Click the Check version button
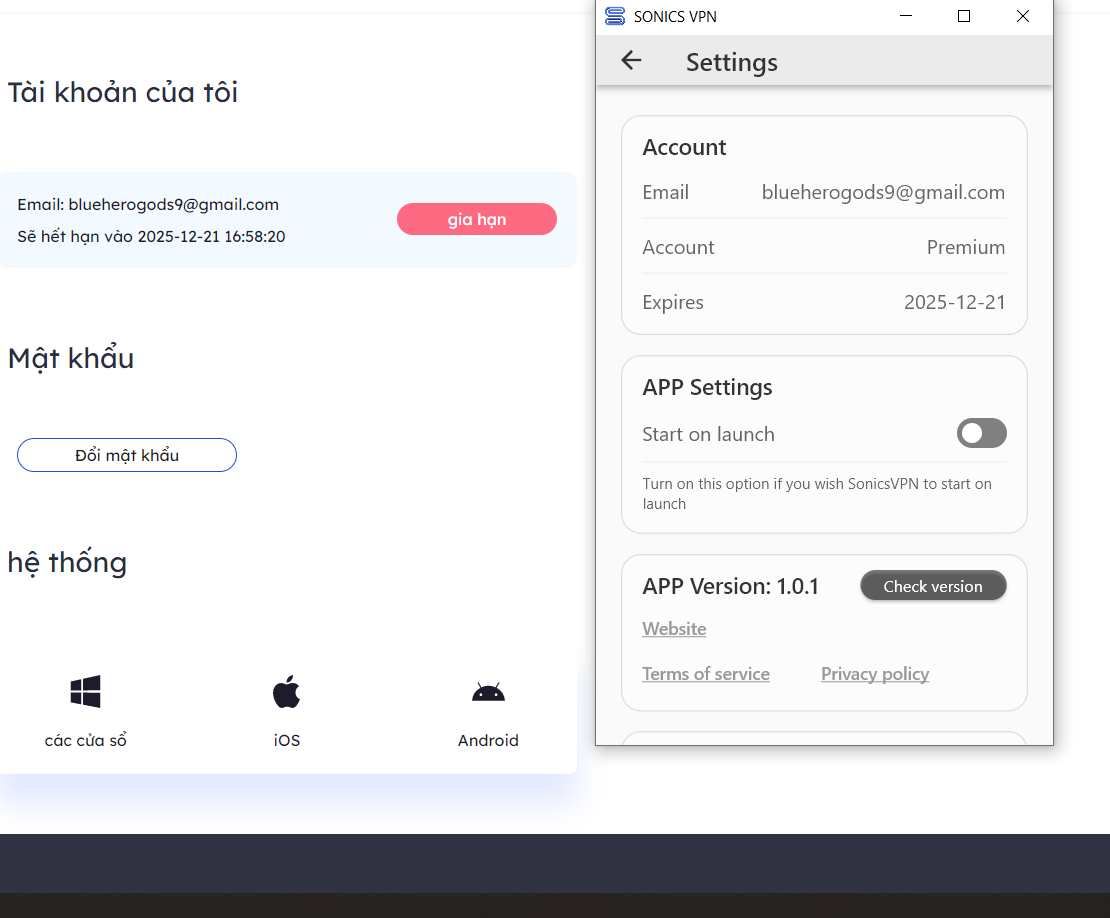 933,586
